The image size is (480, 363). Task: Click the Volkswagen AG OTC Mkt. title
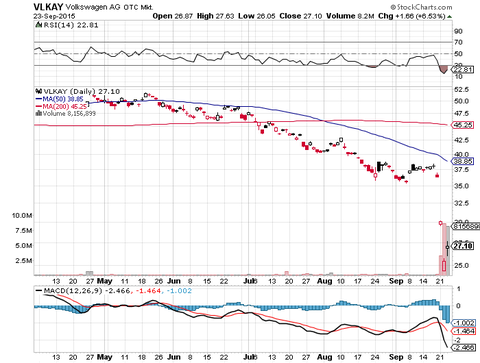click(109, 7)
